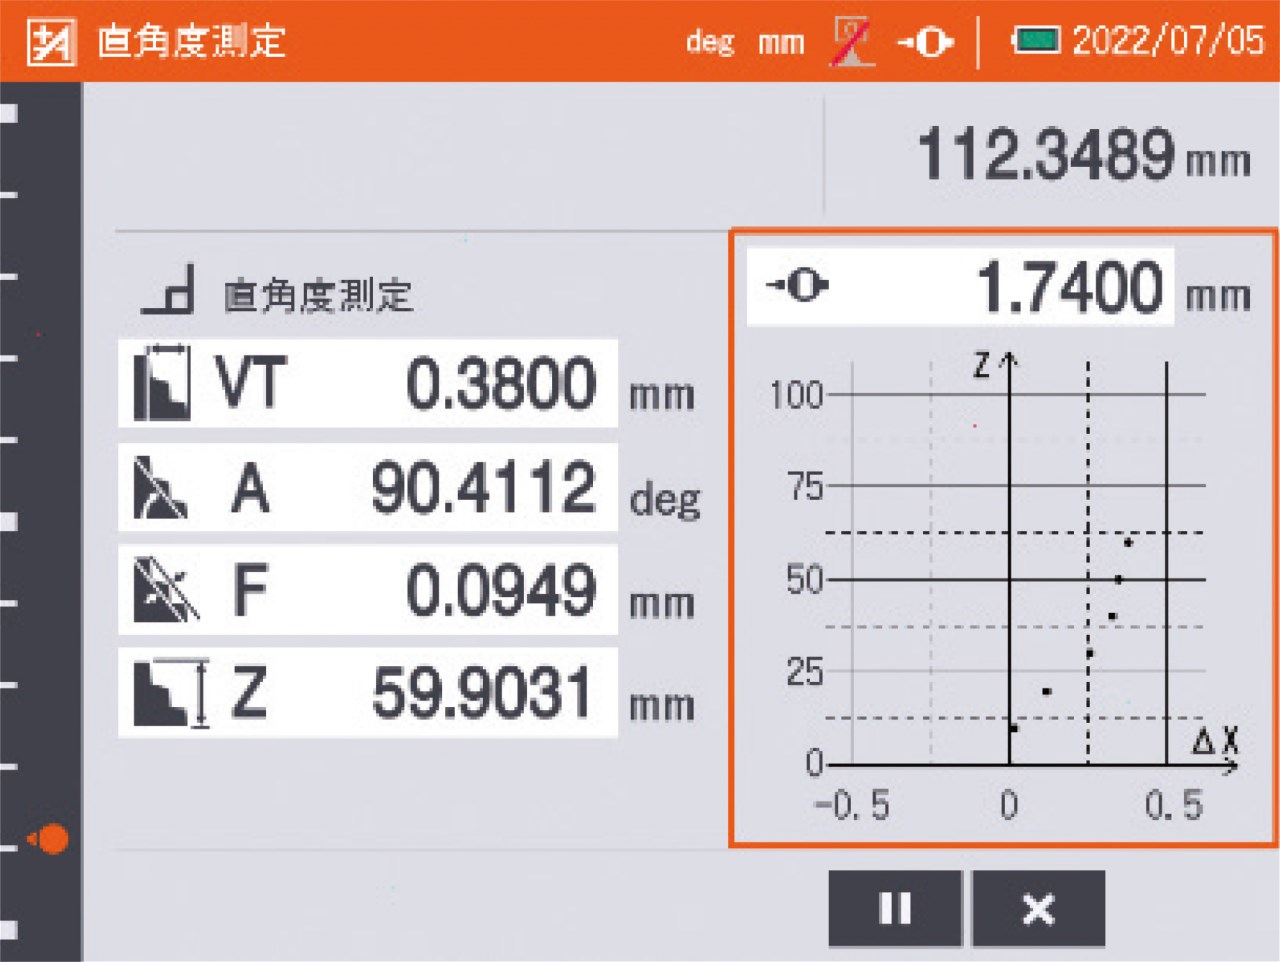Click the squareness measurement icon in the title bar
The width and height of the screenshot is (1280, 962).
50,42
